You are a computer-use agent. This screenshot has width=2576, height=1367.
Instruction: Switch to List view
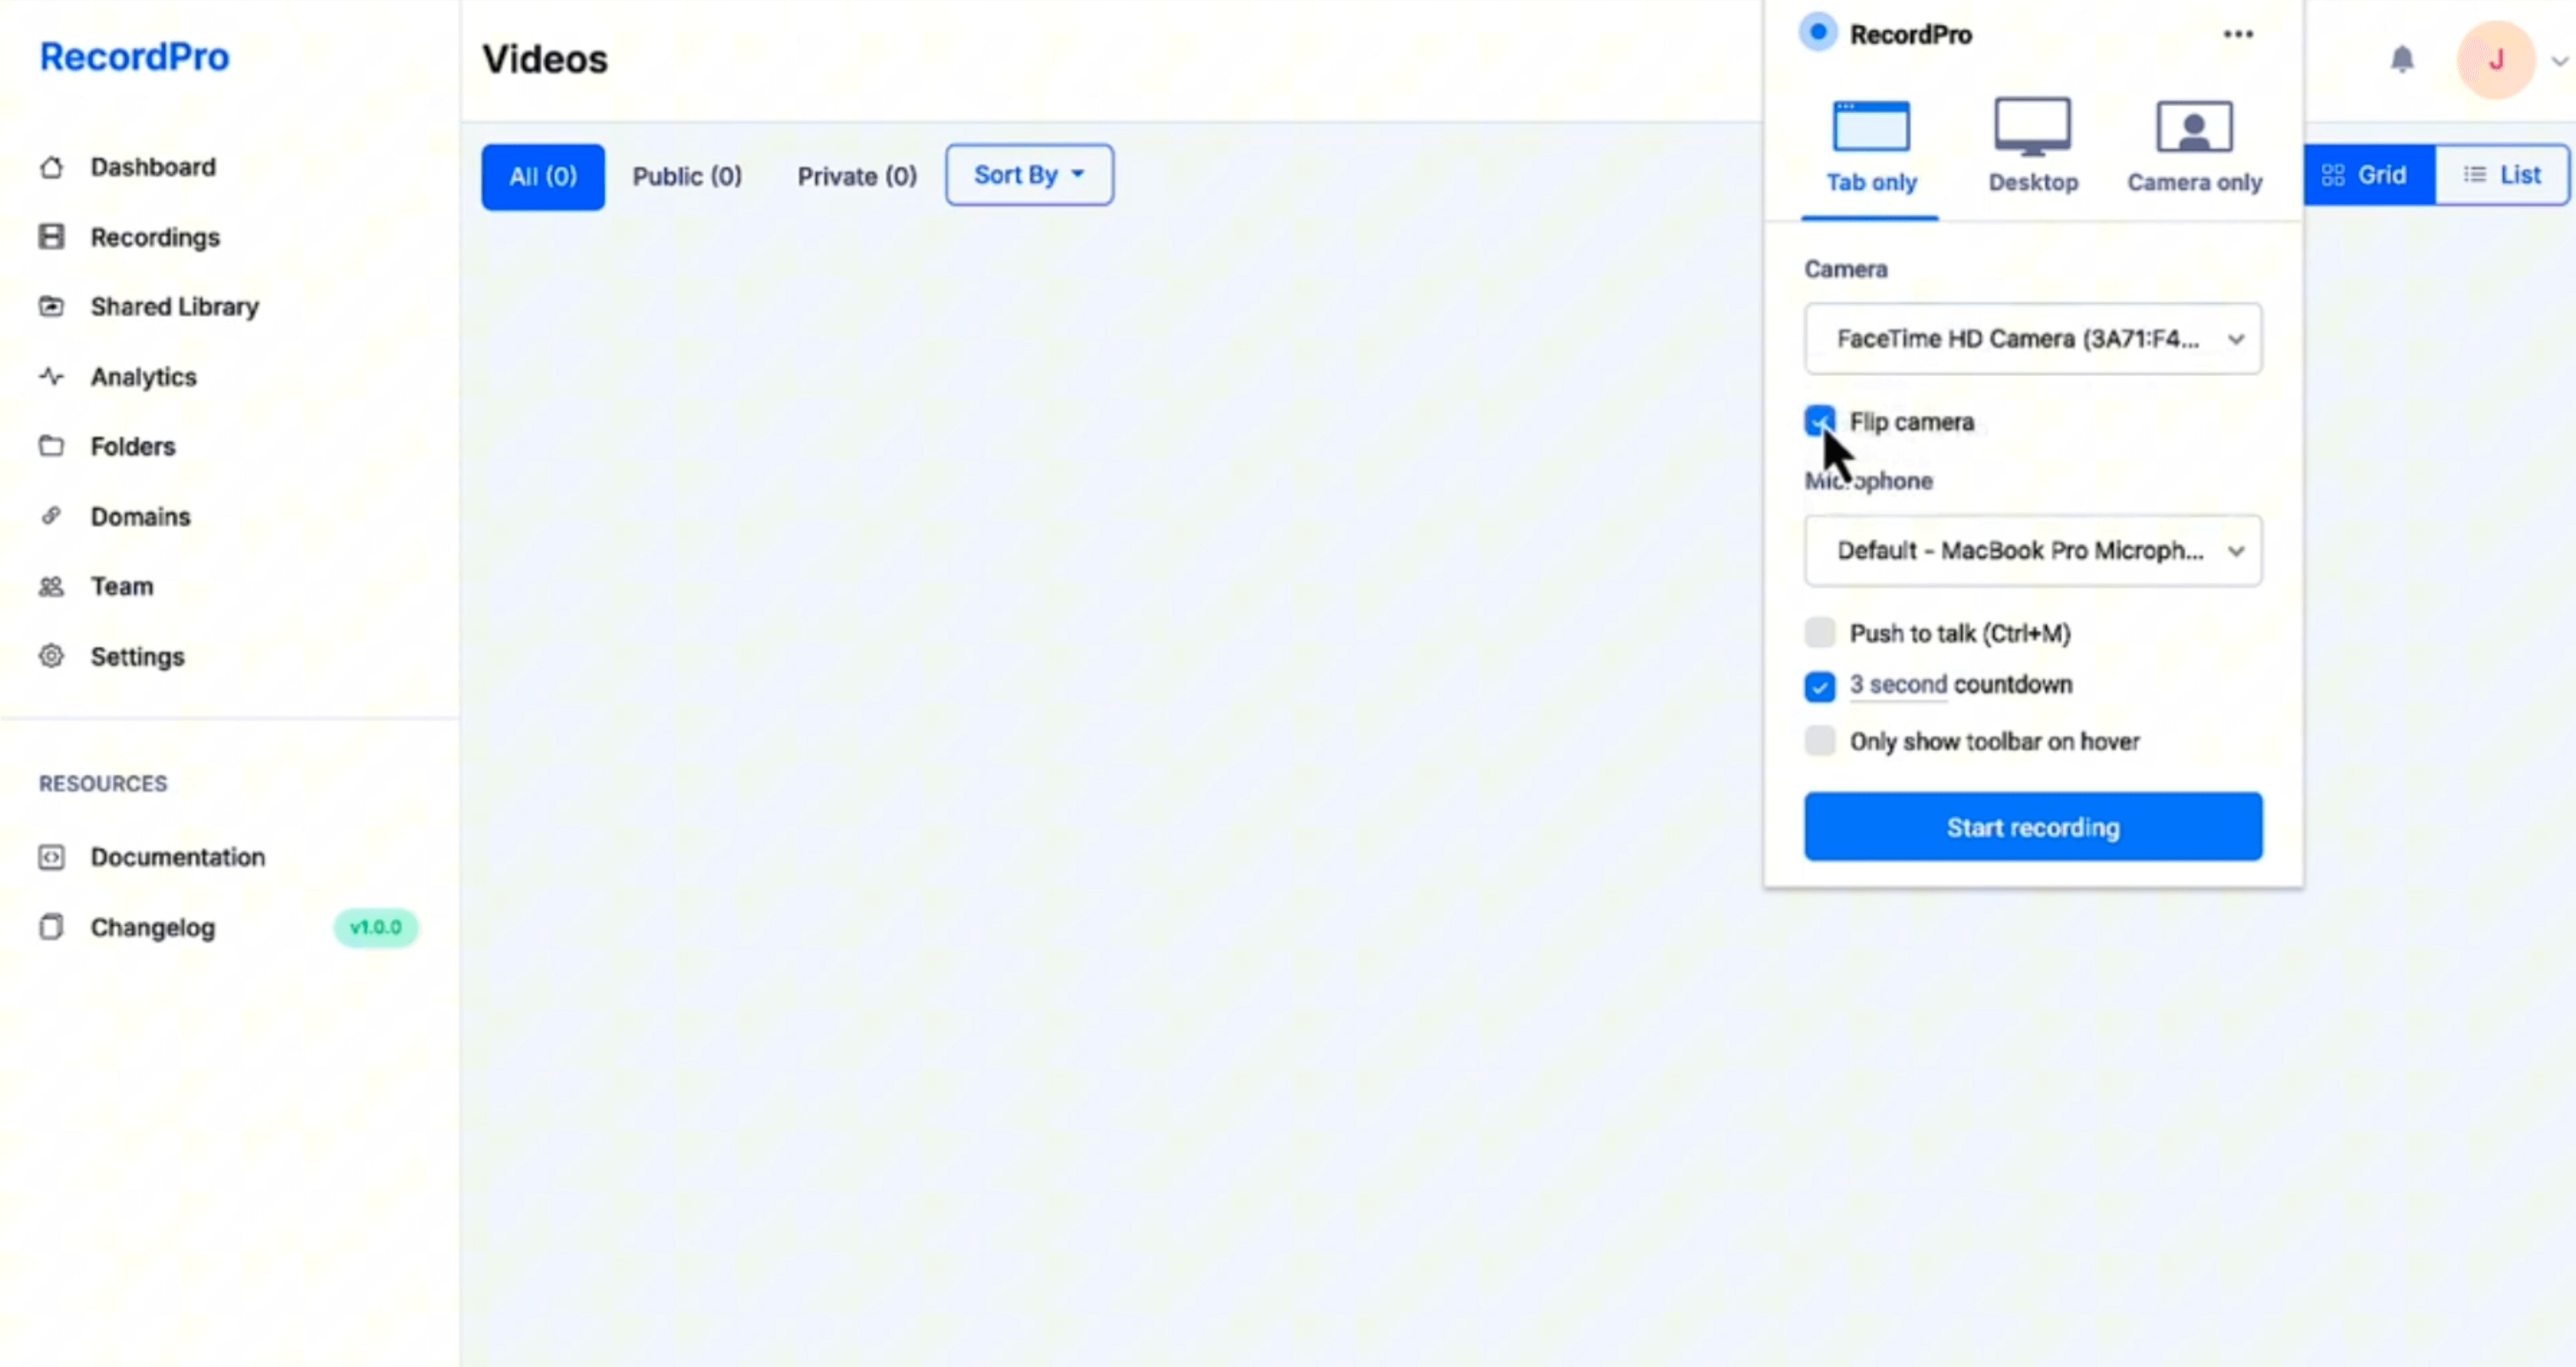(2501, 175)
